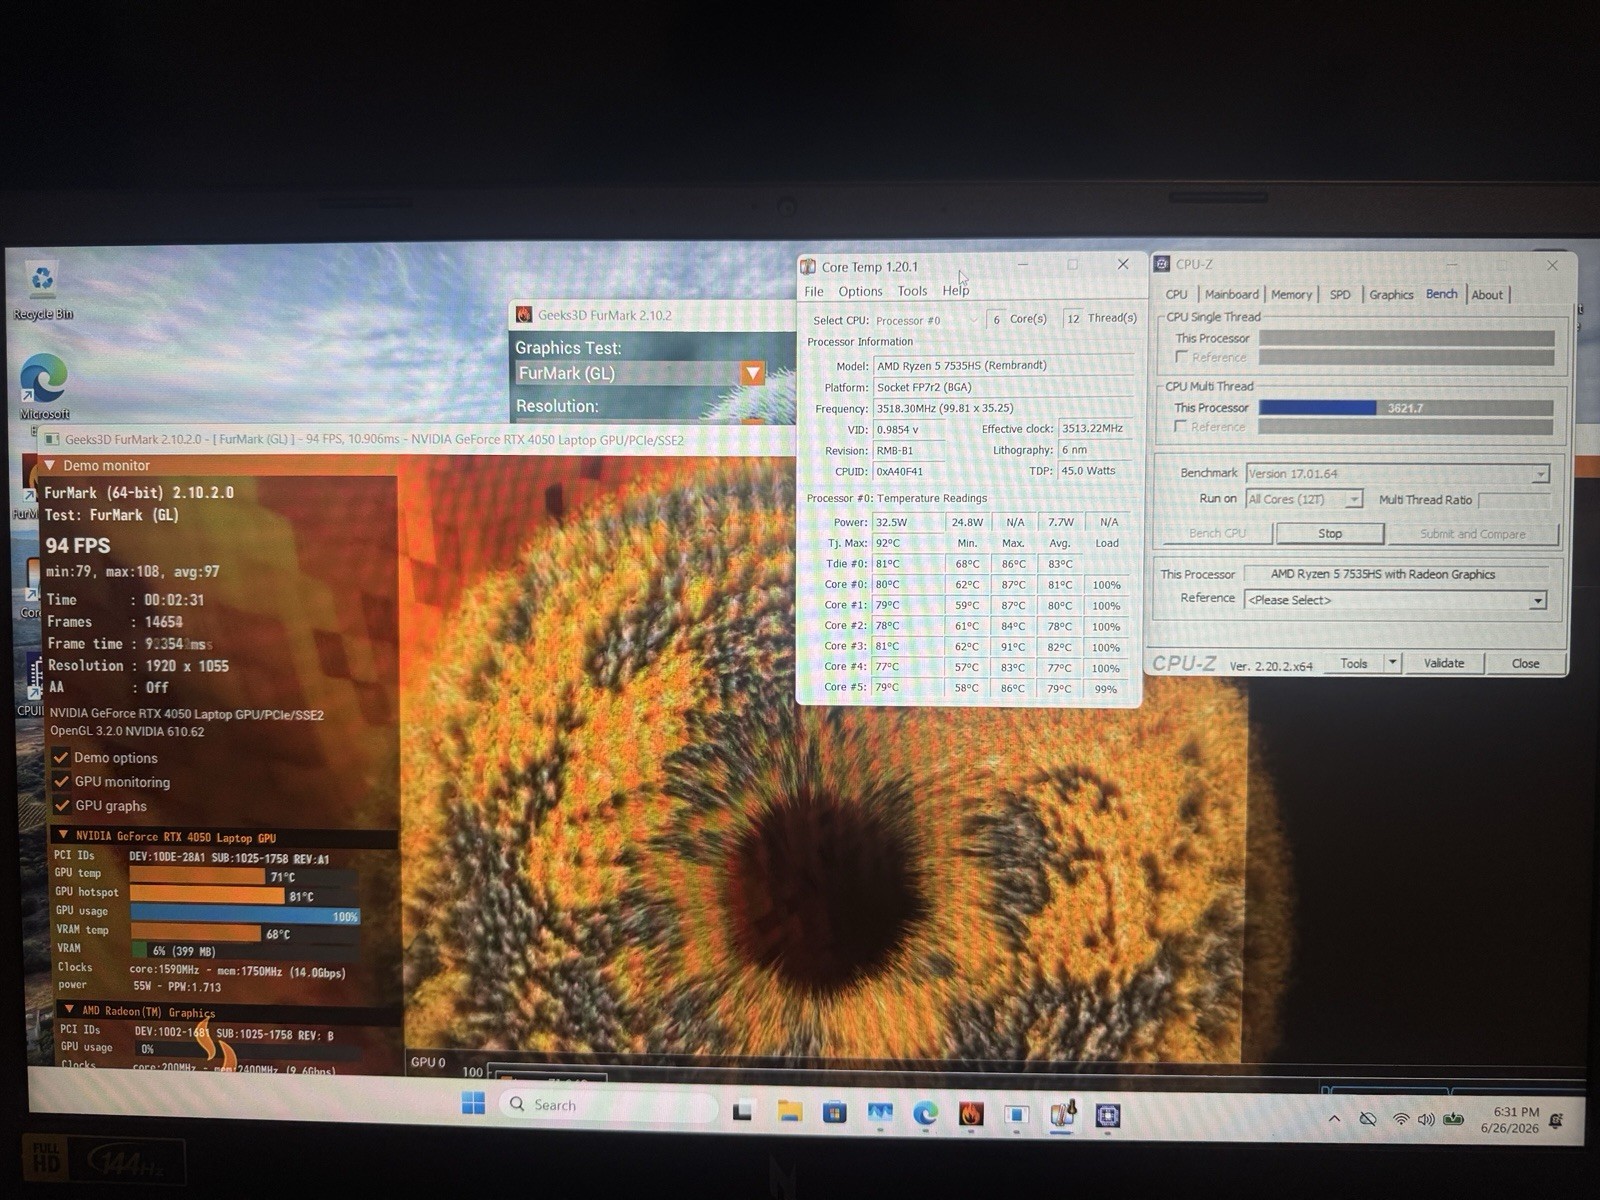Switch to About tab in CPU-Z
The width and height of the screenshot is (1600, 1200).
point(1487,294)
